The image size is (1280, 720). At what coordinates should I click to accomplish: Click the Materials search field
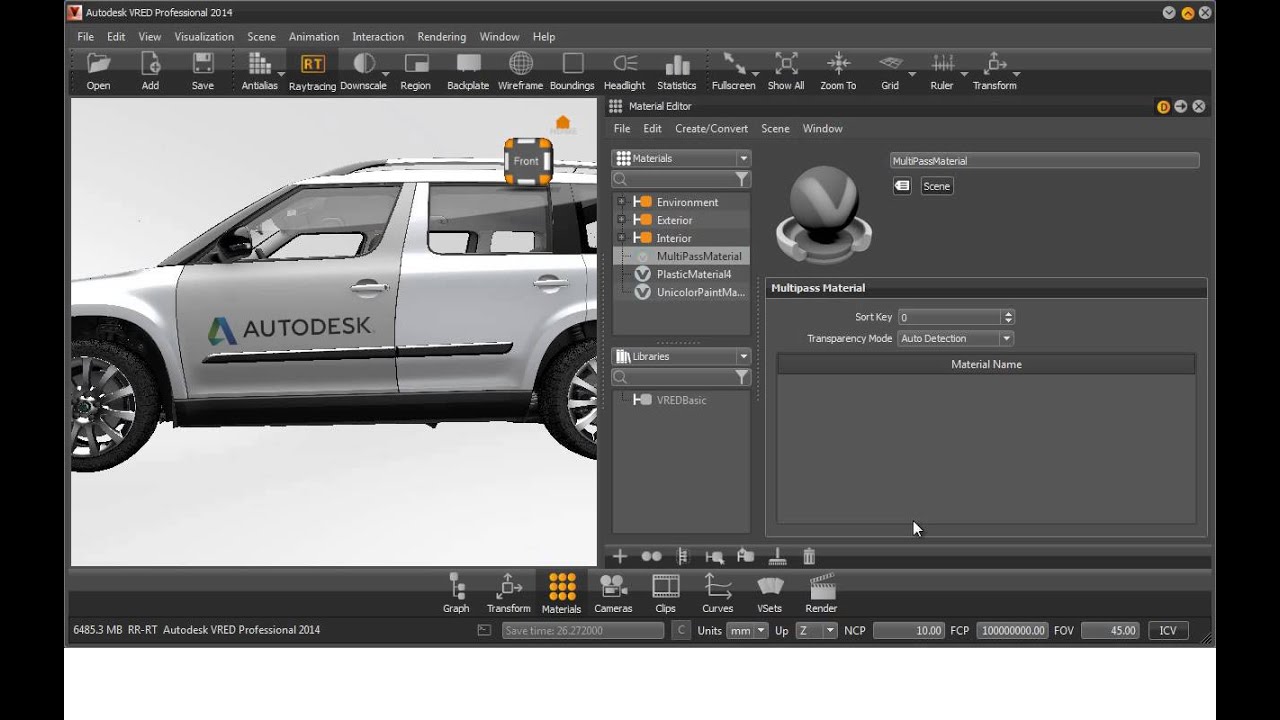(x=672, y=179)
